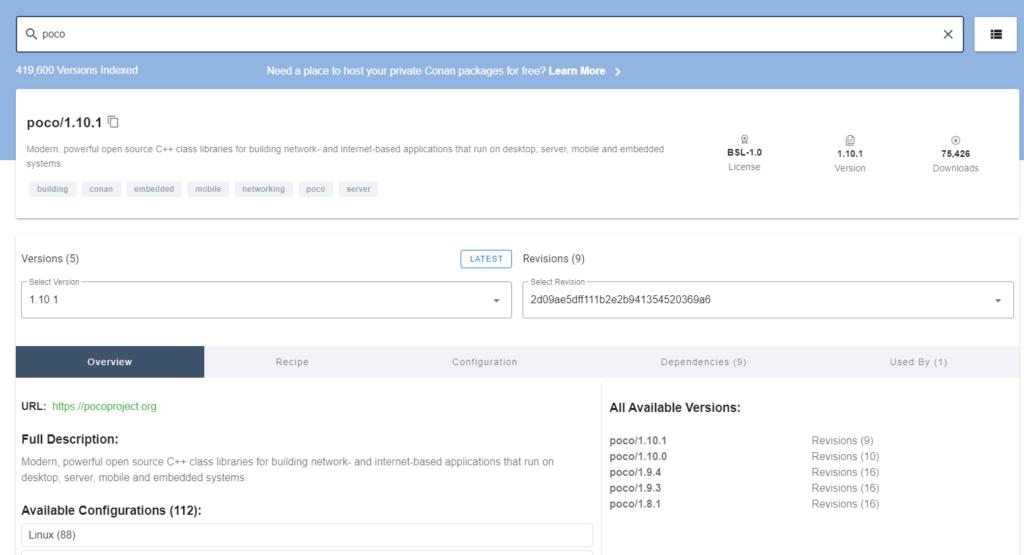This screenshot has height=555, width=1024.
Task: Switch to the Configuration tab
Action: coord(484,362)
